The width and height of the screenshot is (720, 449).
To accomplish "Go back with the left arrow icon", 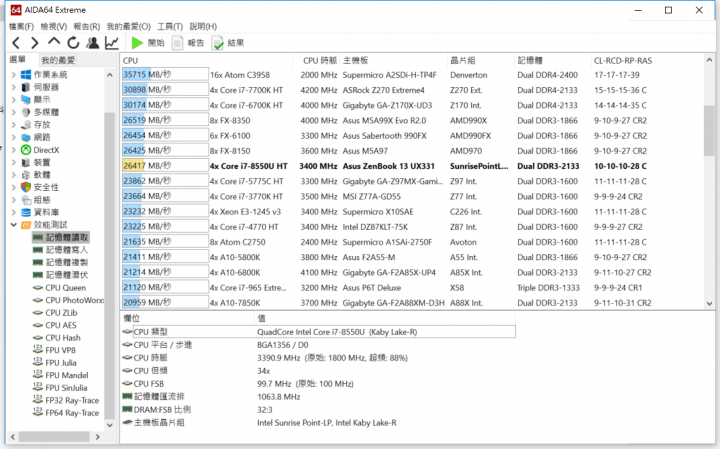I will coord(16,43).
